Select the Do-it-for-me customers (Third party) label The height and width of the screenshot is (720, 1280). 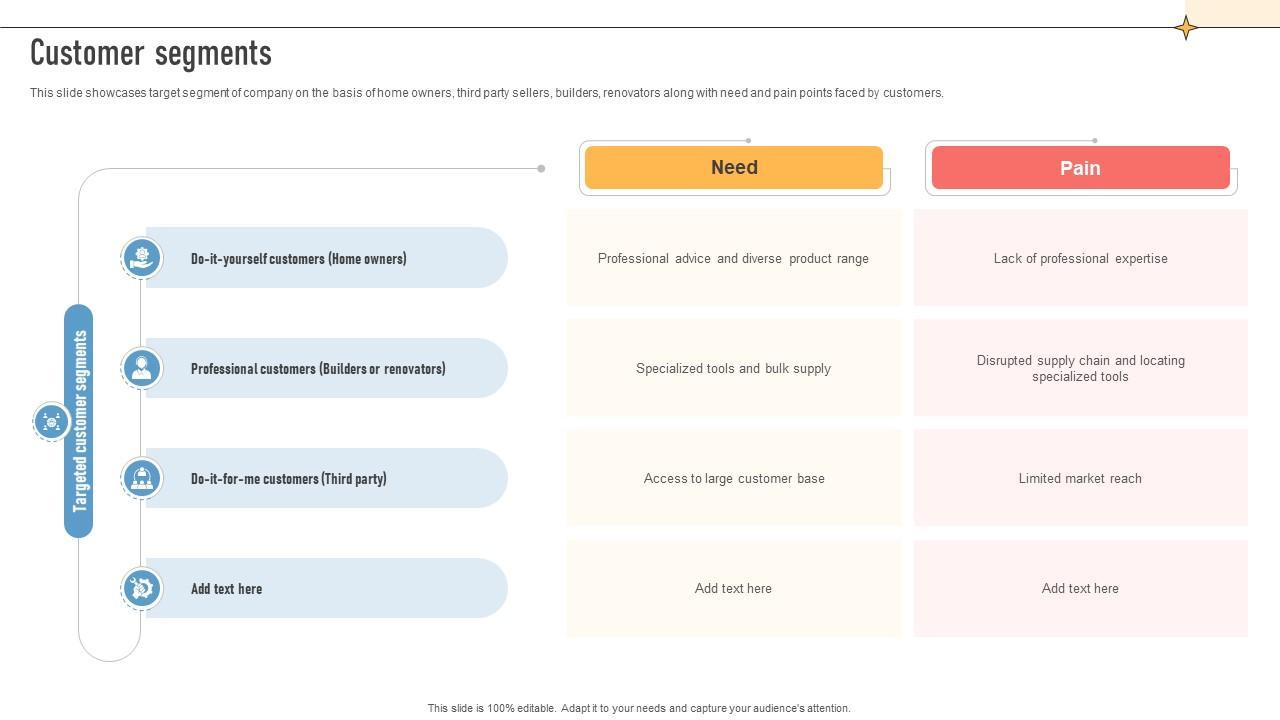tap(288, 479)
